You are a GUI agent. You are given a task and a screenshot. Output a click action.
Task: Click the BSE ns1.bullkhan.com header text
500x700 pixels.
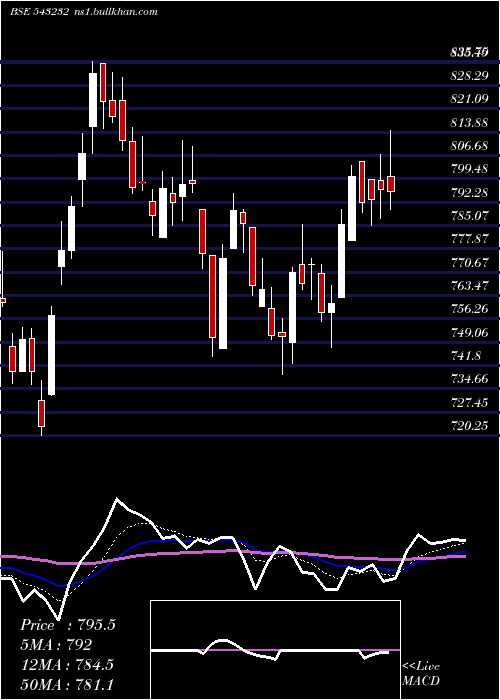click(x=84, y=12)
